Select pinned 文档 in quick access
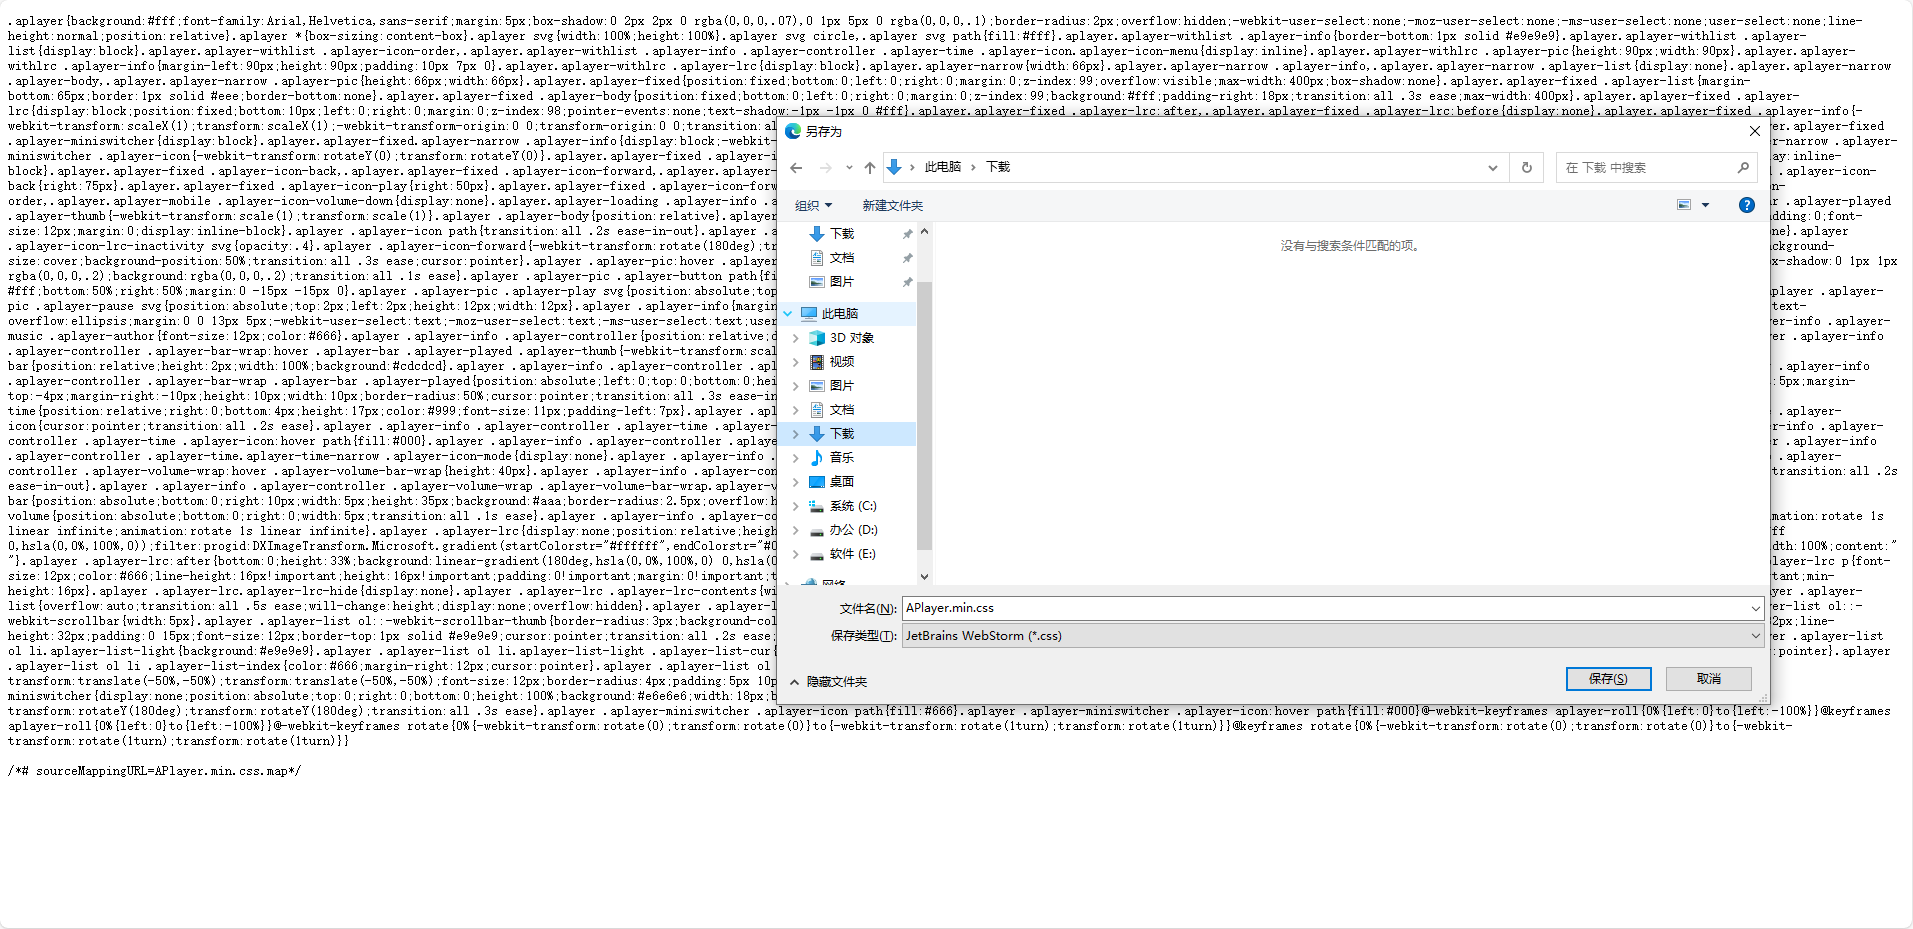 pyautogui.click(x=841, y=258)
